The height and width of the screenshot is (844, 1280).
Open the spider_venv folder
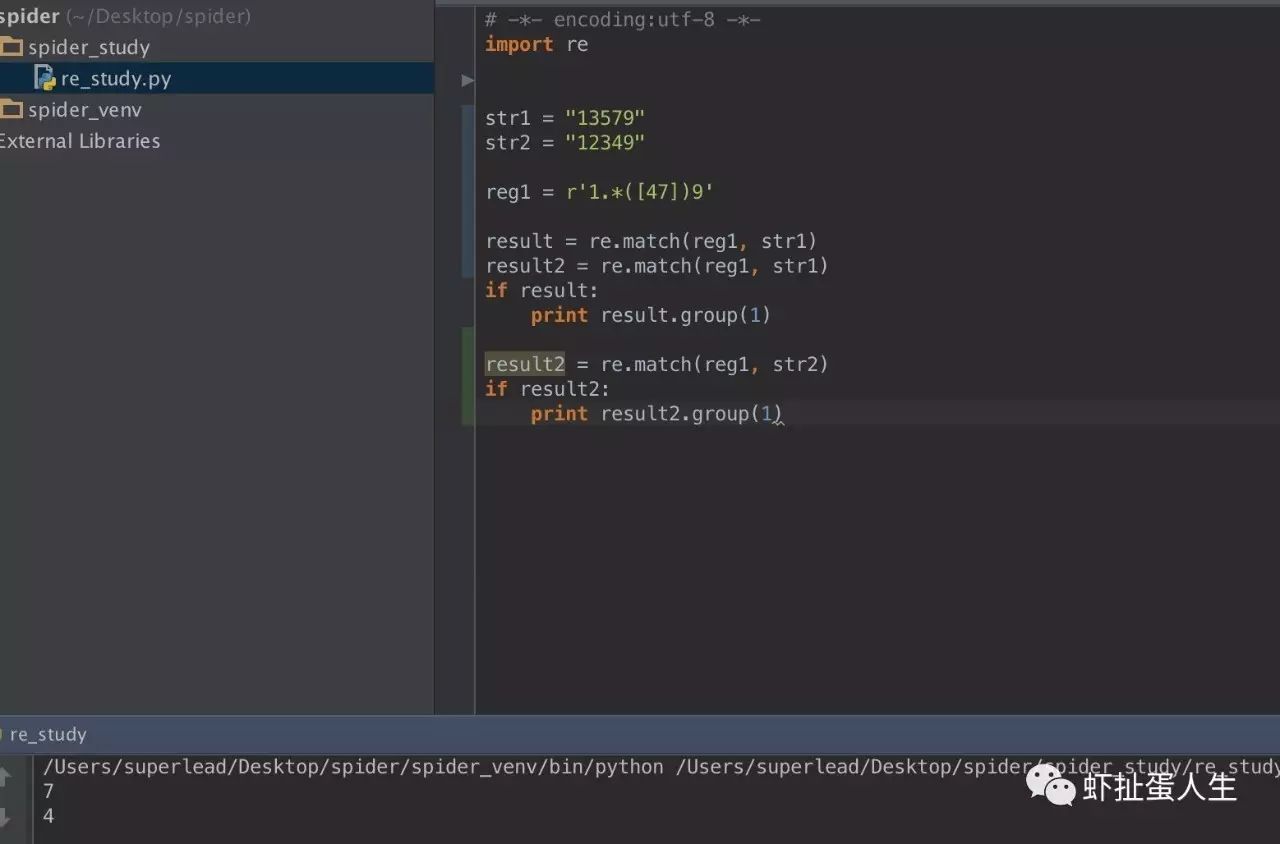click(x=85, y=110)
